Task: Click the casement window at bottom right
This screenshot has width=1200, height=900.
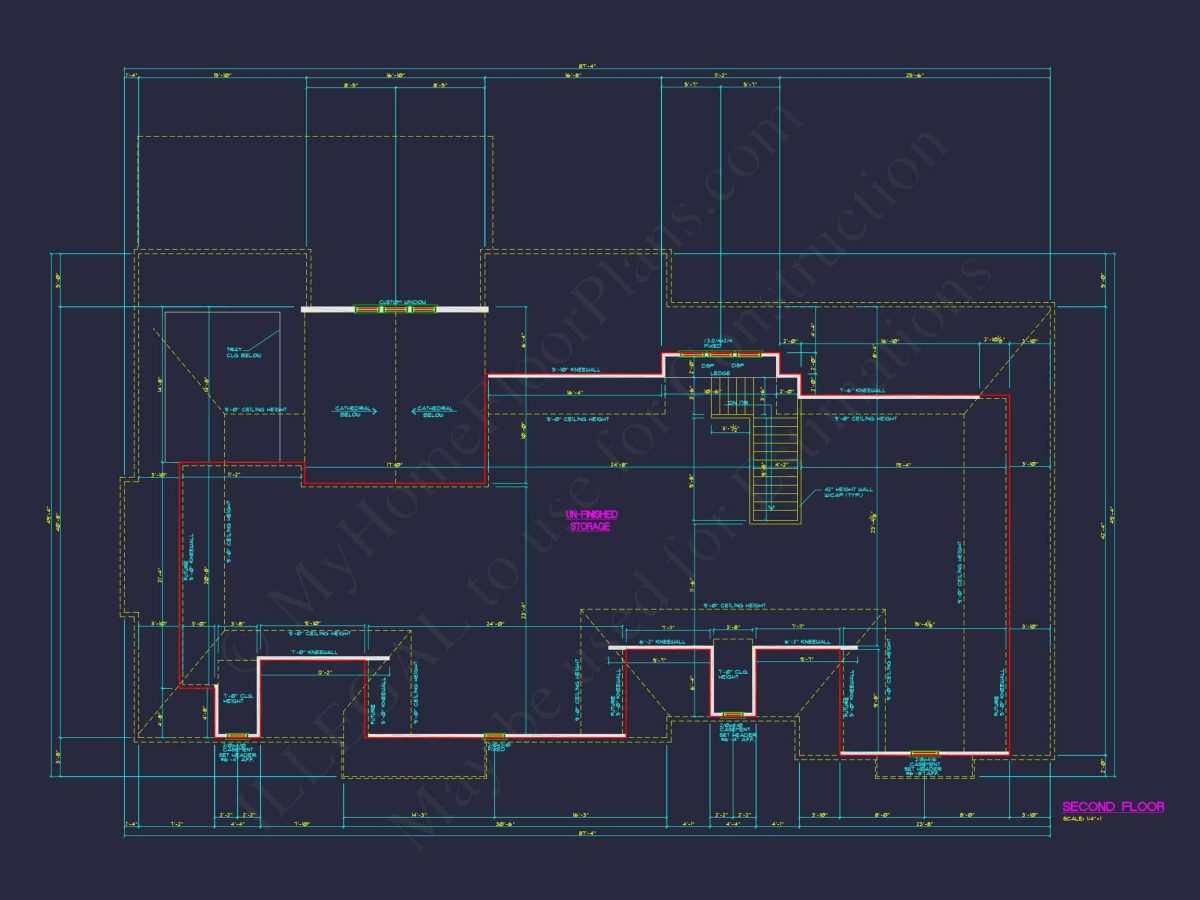Action: (x=923, y=754)
